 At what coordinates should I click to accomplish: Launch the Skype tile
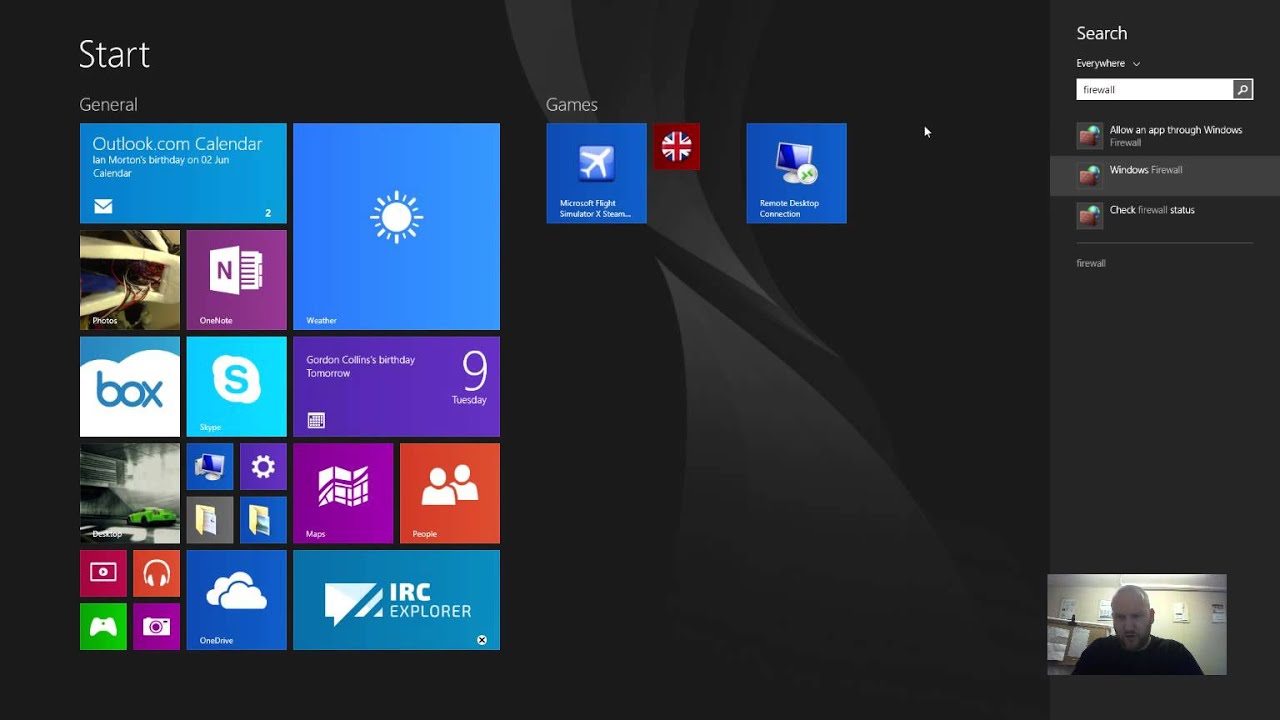[x=236, y=386]
